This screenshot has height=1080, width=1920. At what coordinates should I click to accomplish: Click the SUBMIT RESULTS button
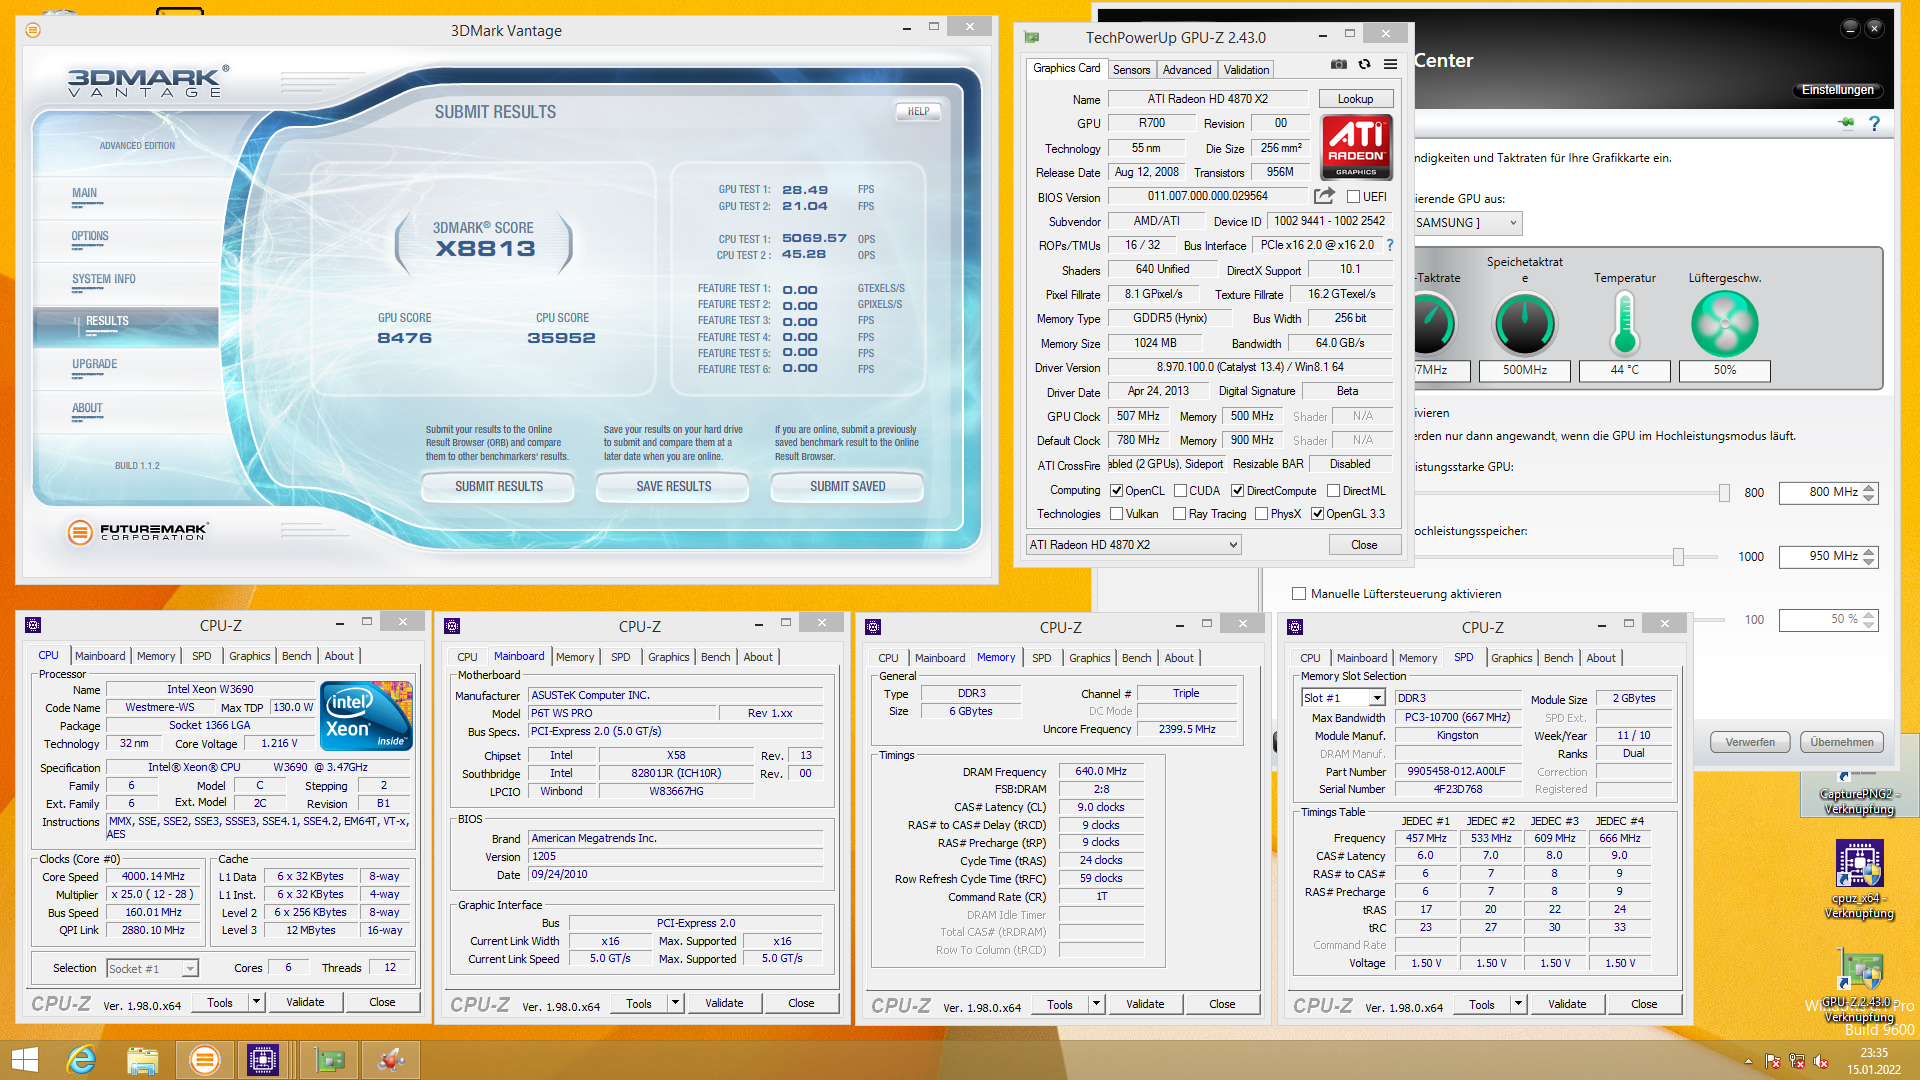pyautogui.click(x=499, y=487)
